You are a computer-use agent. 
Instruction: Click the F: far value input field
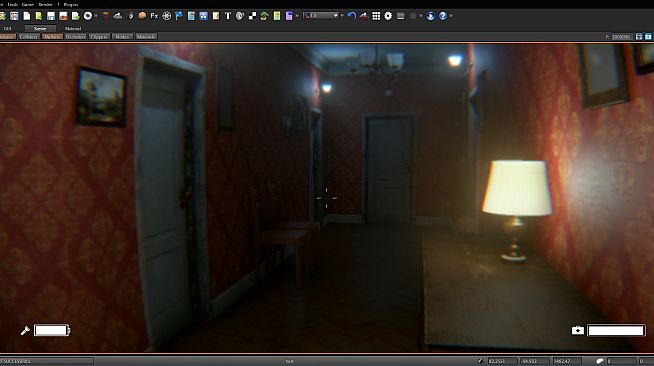pyautogui.click(x=622, y=37)
